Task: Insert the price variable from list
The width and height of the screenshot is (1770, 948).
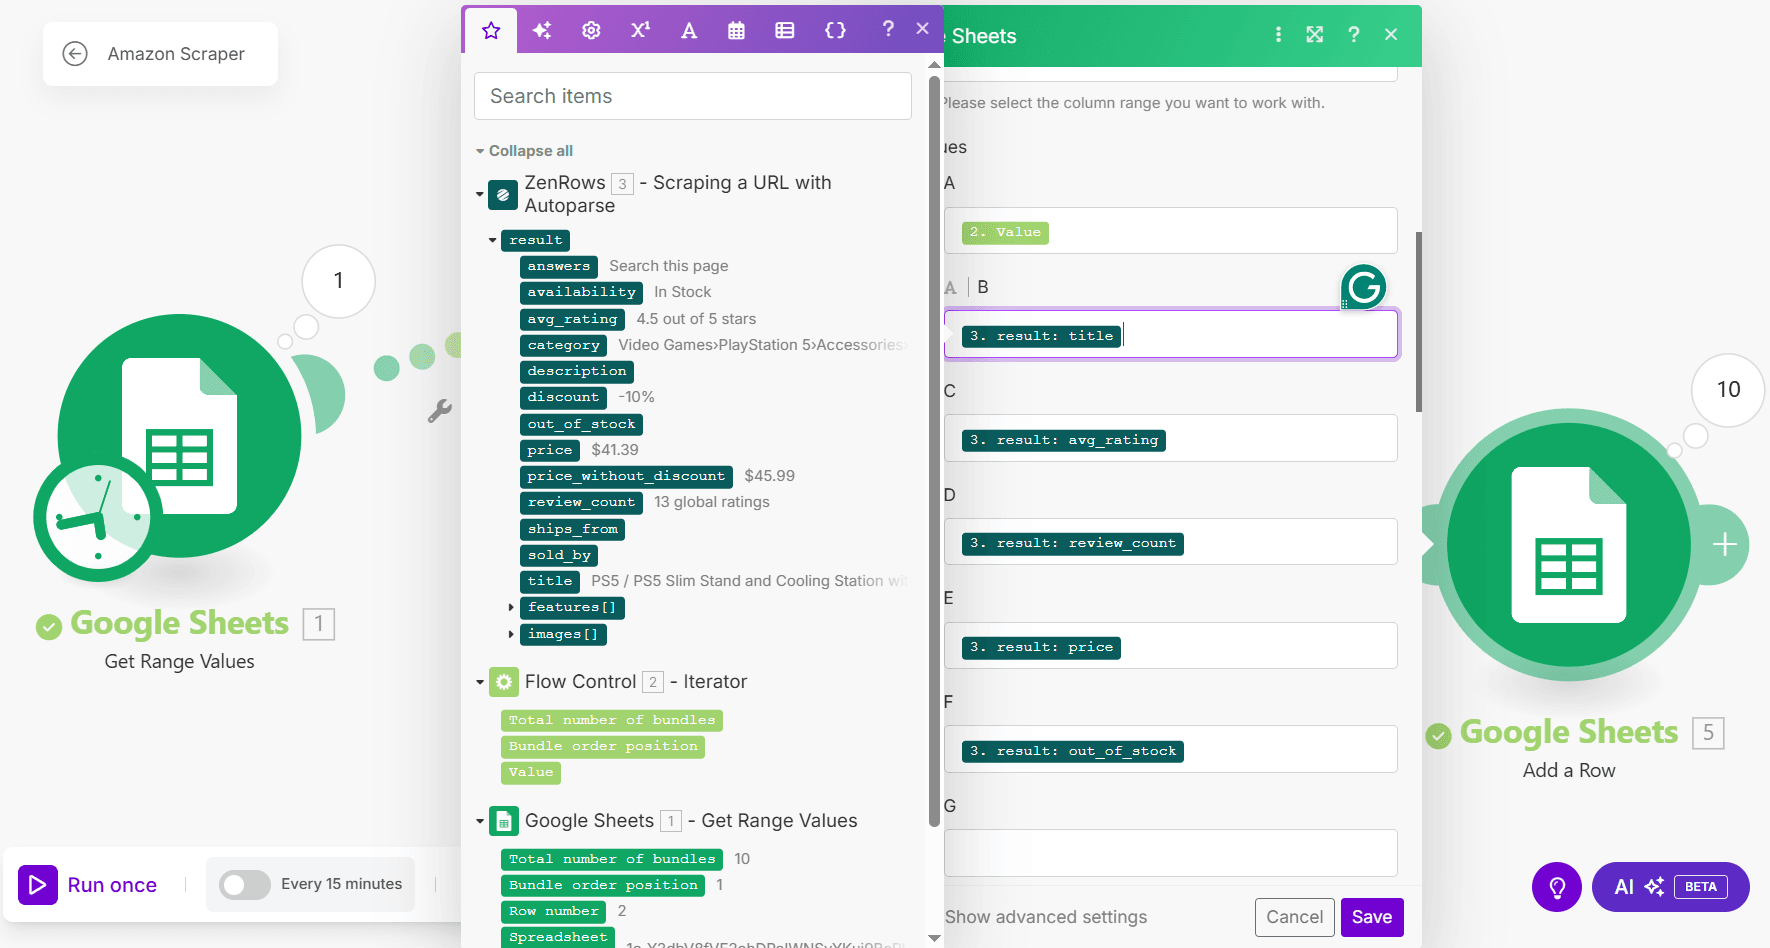Action: tap(550, 450)
